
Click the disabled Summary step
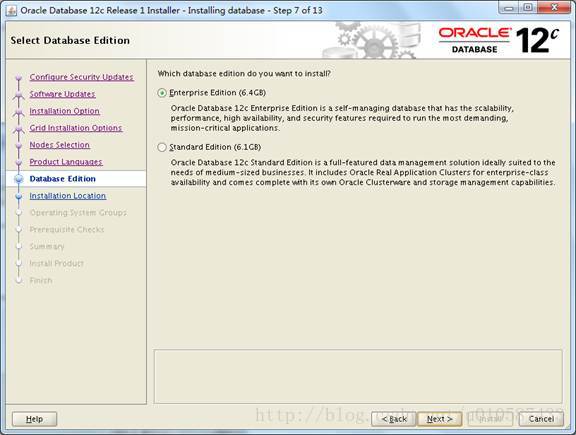pos(47,247)
